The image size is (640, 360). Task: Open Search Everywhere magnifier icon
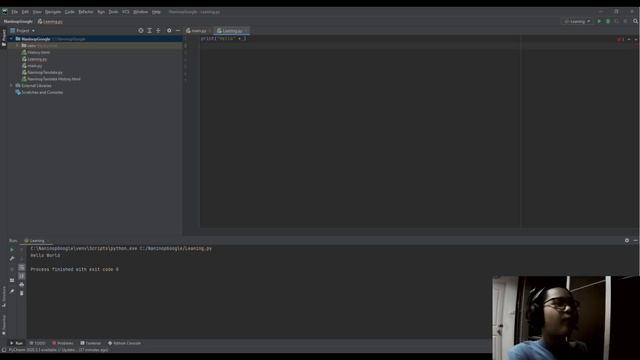coord(636,21)
